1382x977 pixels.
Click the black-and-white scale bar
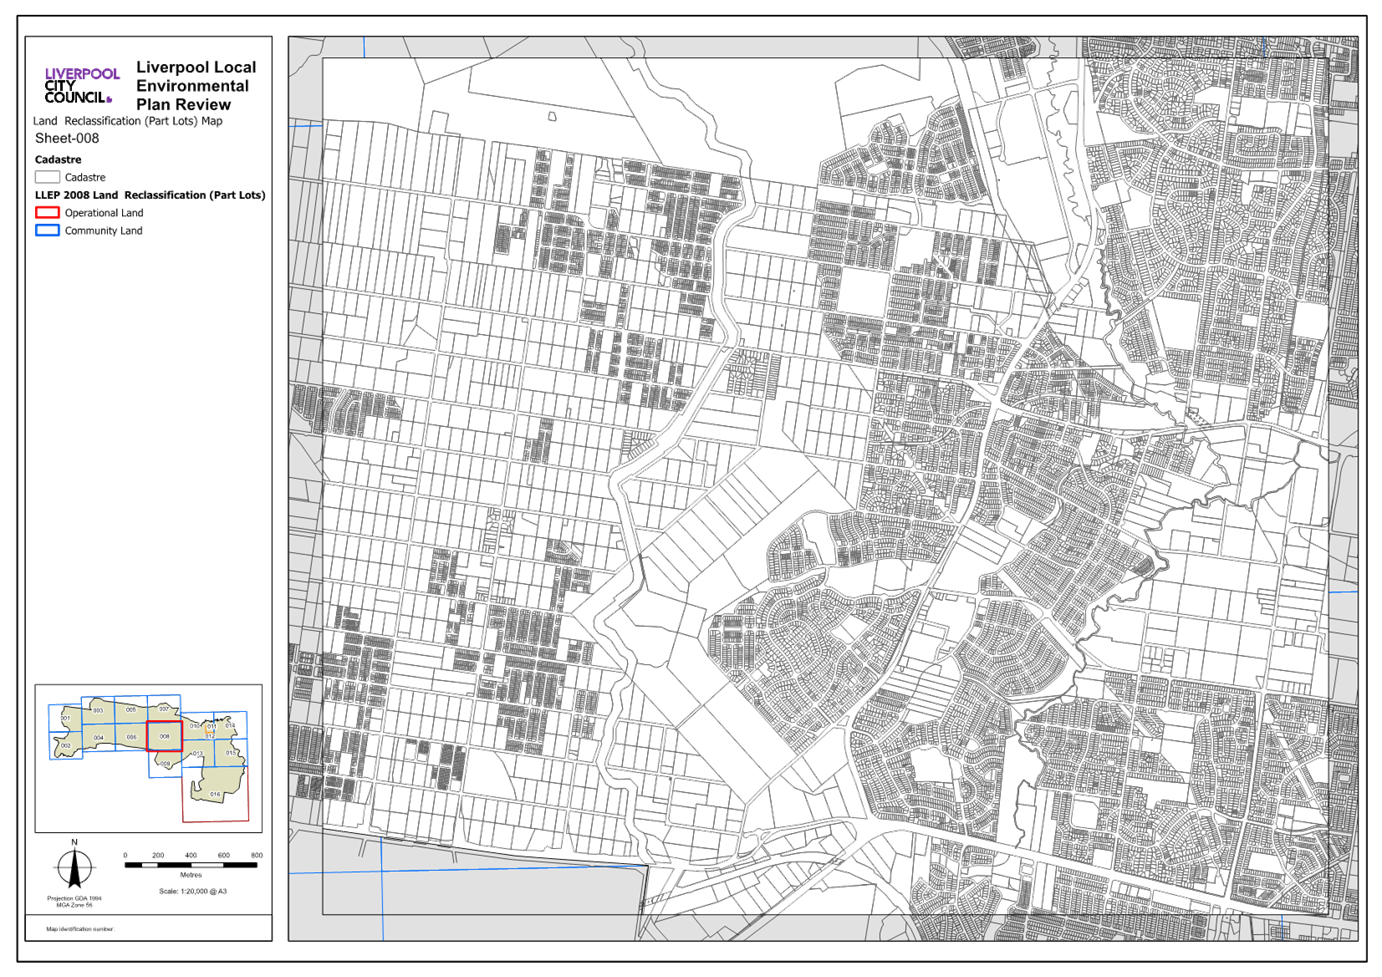[191, 865]
